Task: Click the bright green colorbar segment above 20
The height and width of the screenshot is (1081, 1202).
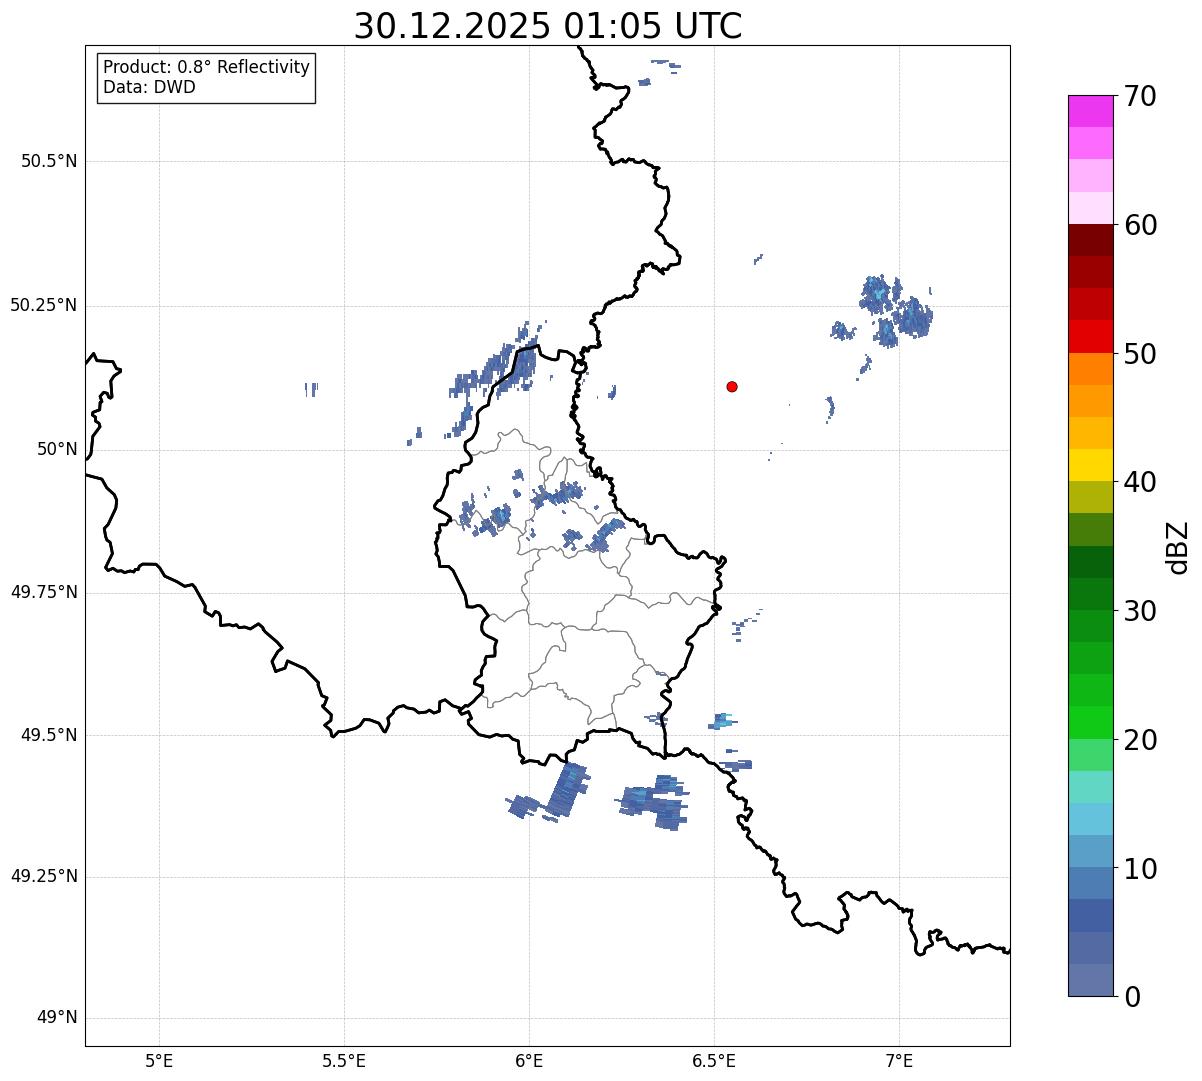Action: (x=1090, y=722)
